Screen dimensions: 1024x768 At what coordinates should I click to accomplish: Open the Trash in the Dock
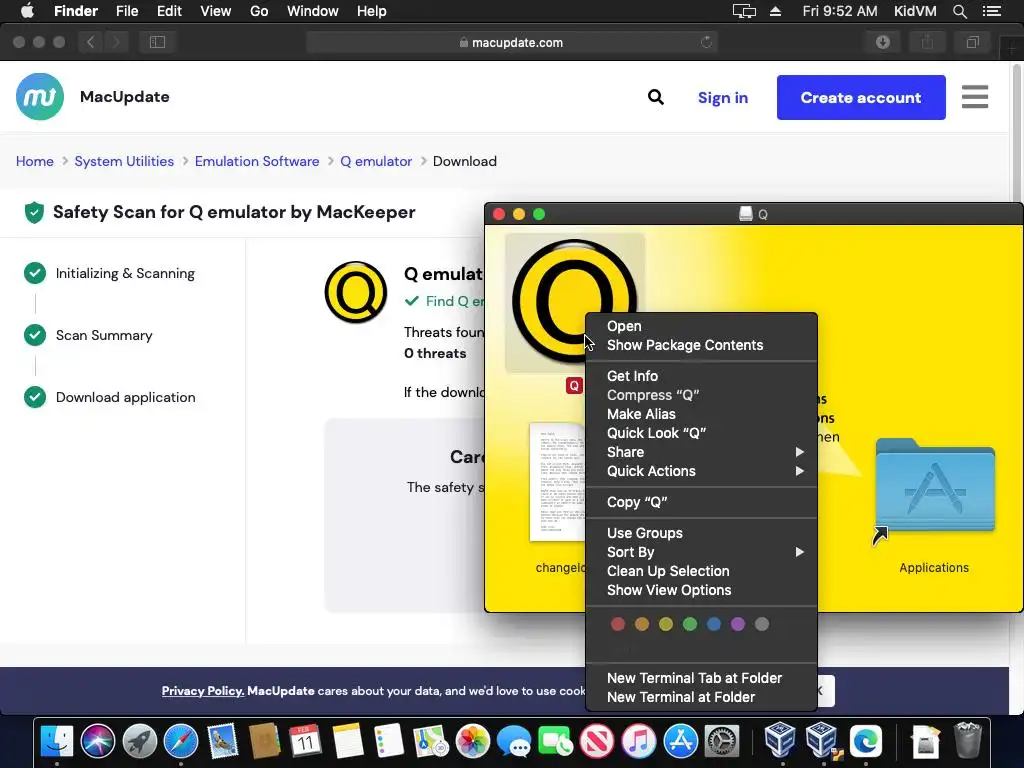pyautogui.click(x=967, y=741)
